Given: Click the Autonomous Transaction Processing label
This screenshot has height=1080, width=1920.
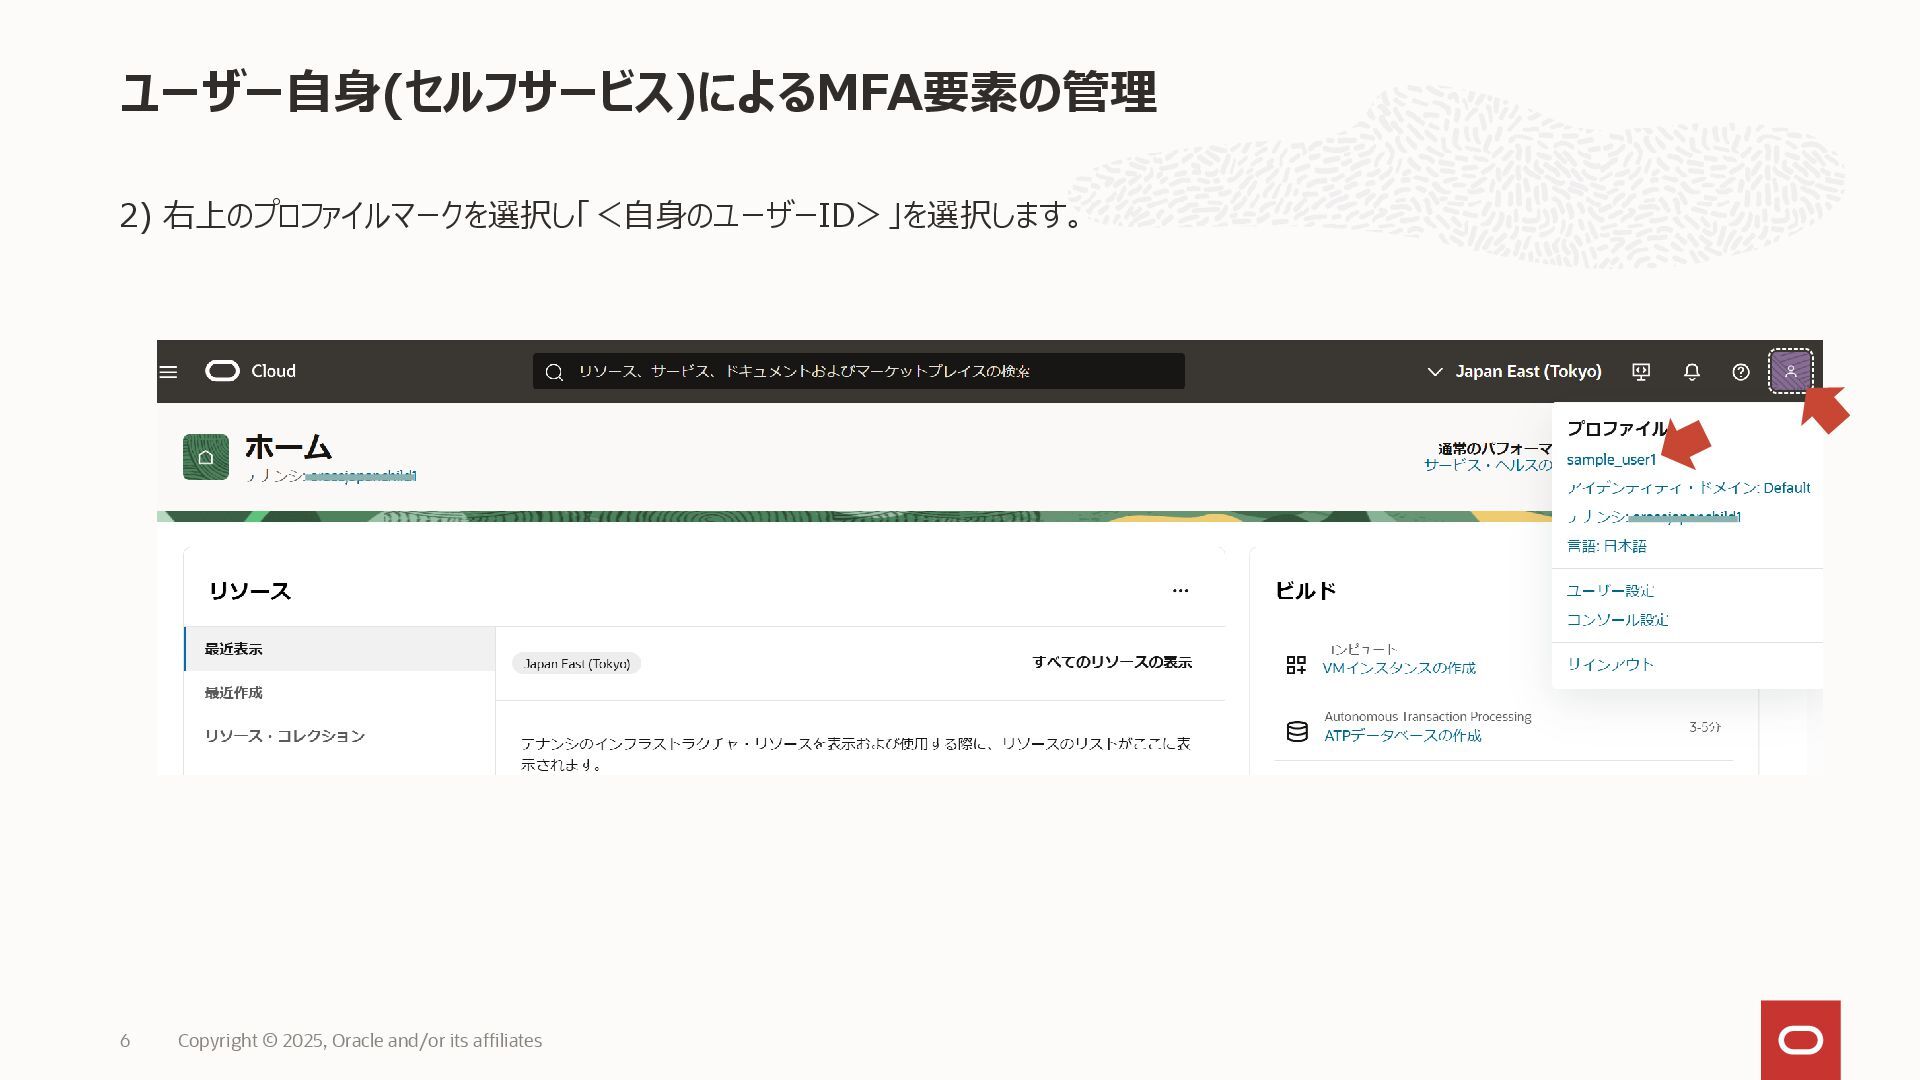Looking at the screenshot, I should pyautogui.click(x=1427, y=717).
